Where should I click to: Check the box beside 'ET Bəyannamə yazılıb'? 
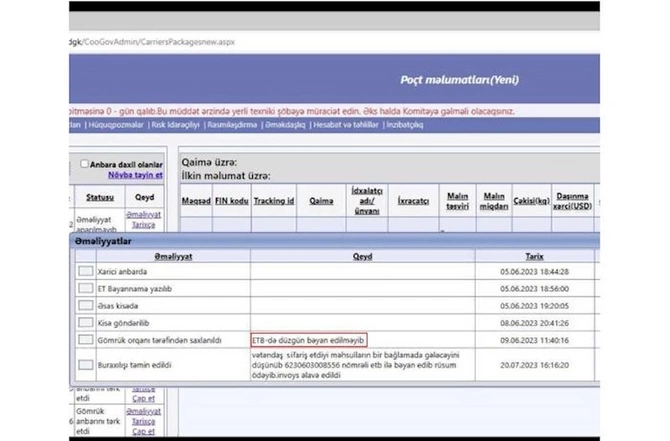(x=86, y=288)
